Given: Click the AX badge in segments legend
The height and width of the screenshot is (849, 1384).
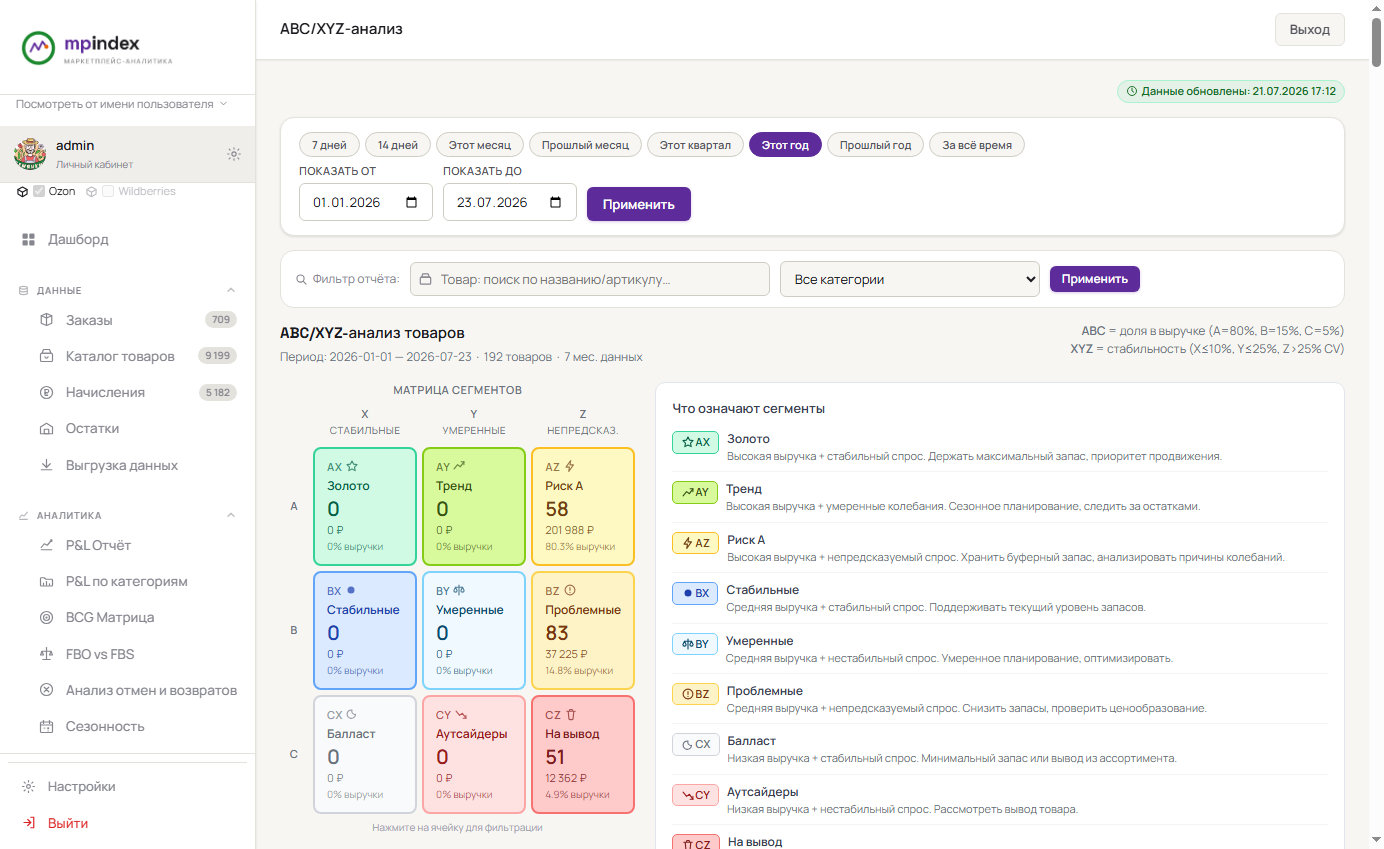Looking at the screenshot, I should point(695,442).
